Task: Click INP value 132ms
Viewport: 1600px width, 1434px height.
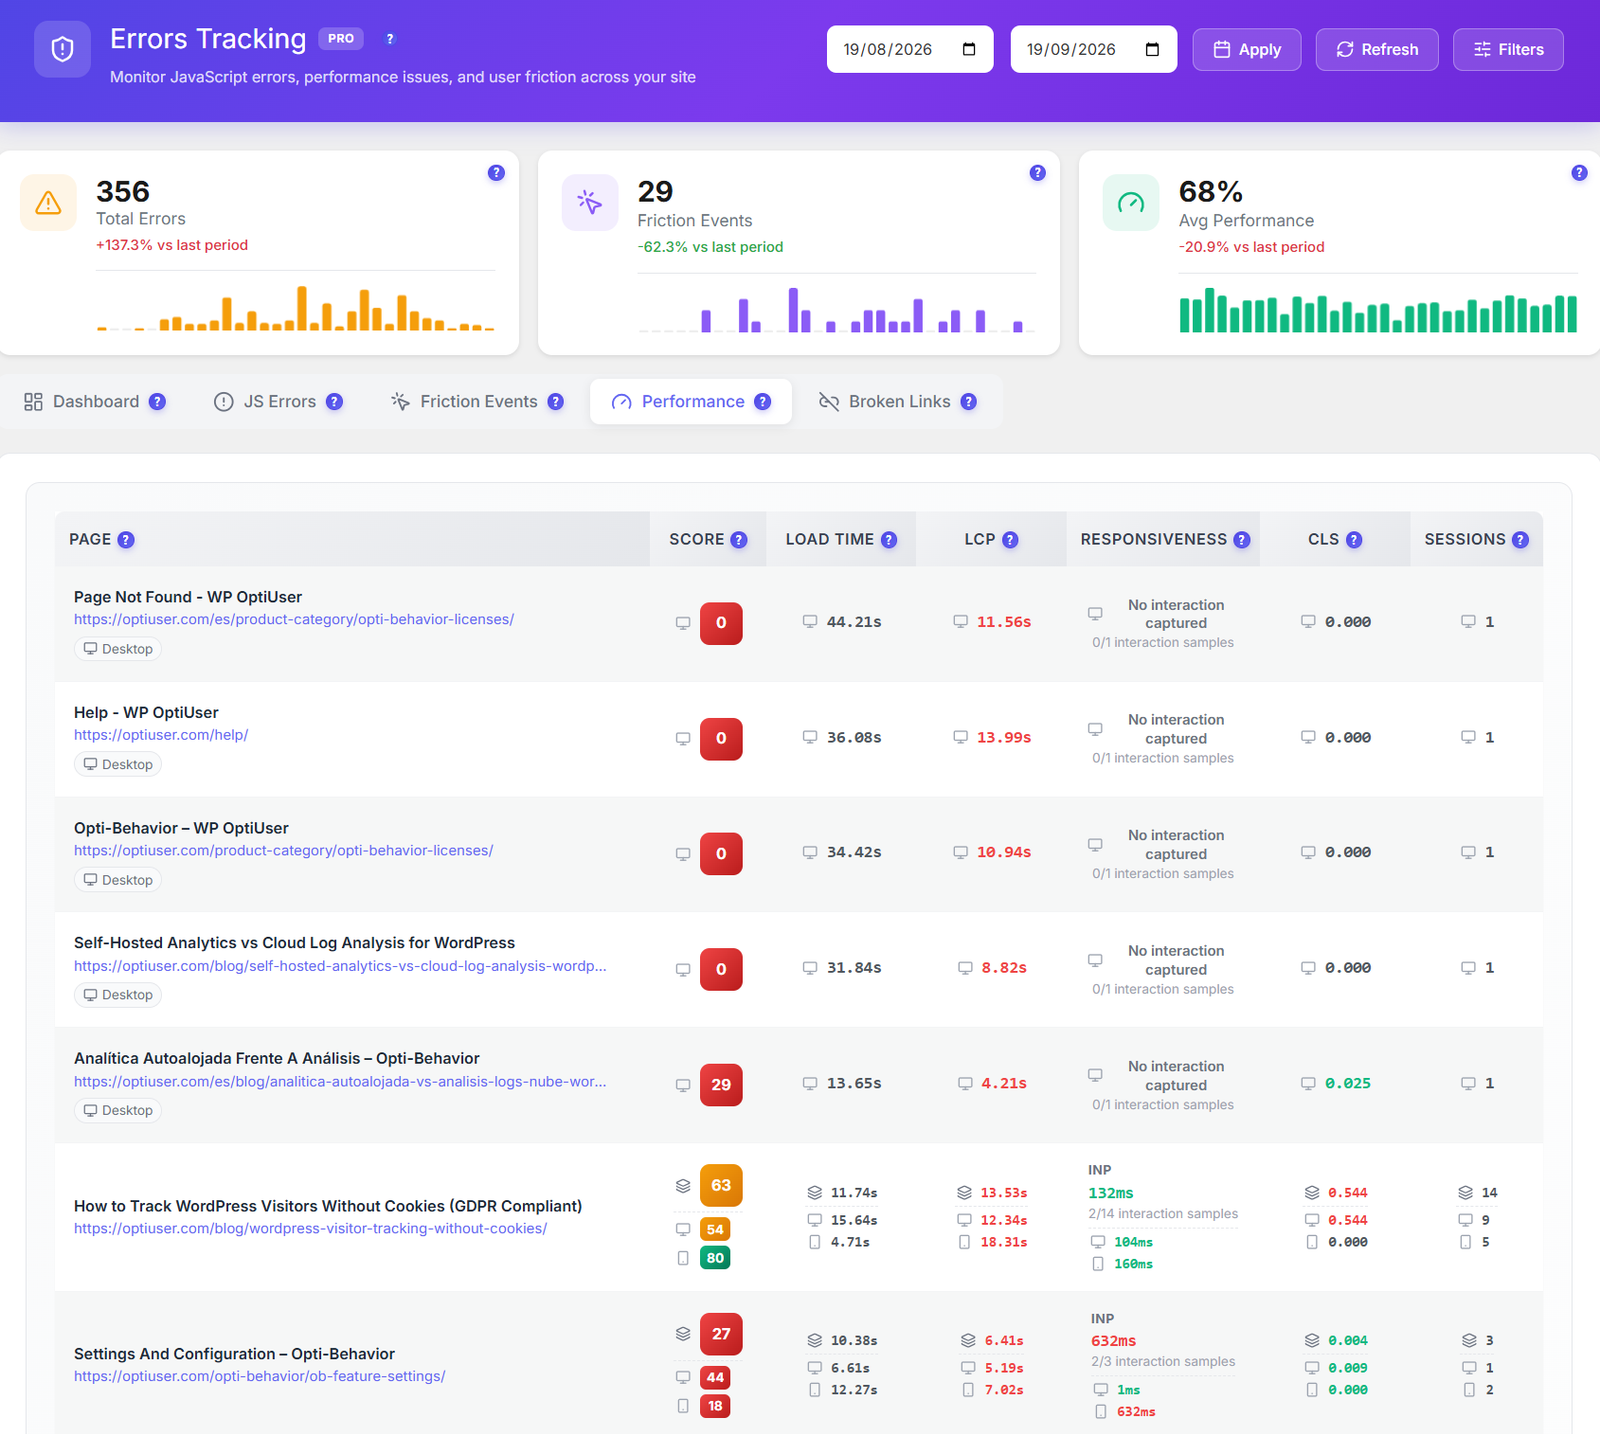Action: point(1111,1194)
